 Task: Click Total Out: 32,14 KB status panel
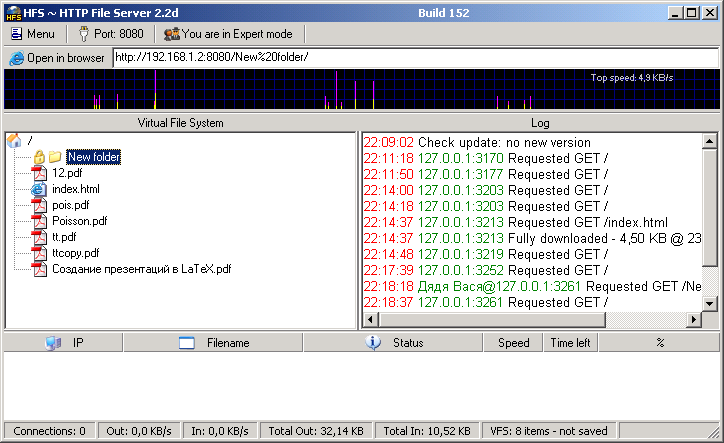click(316, 431)
